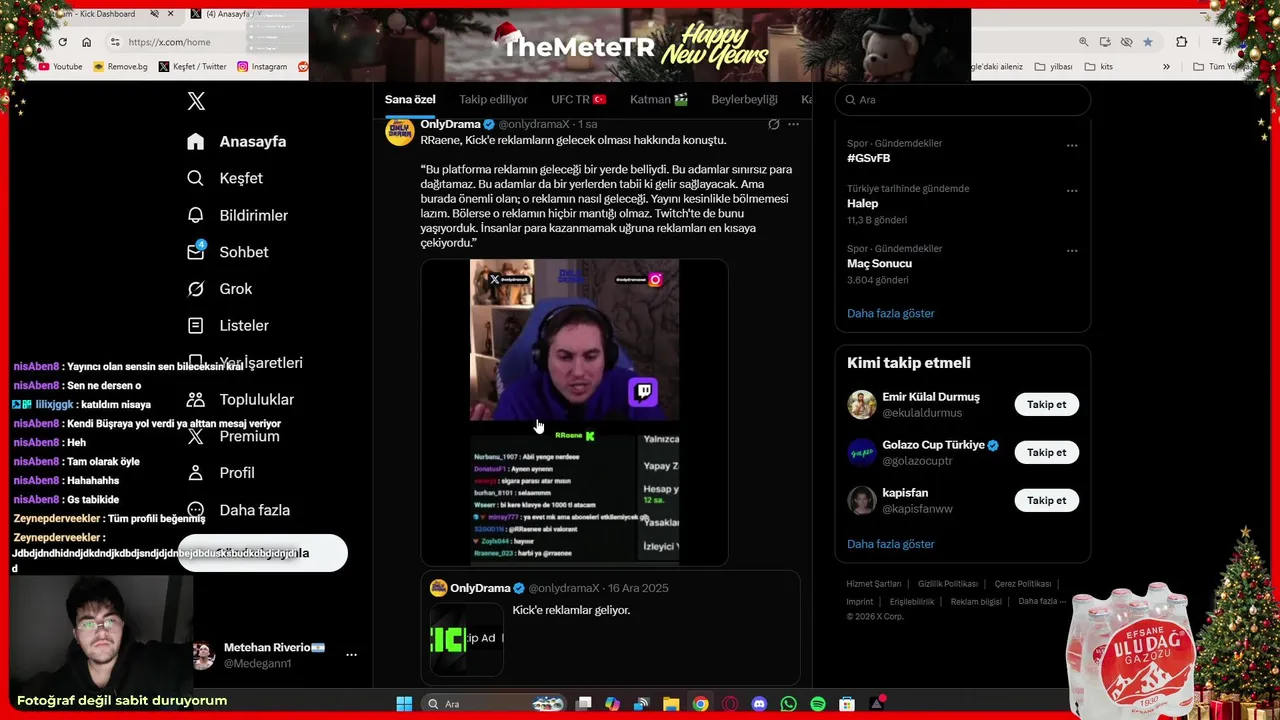The image size is (1280, 720).
Task: Follow Emir Külal Durmuş
Action: 1047,405
